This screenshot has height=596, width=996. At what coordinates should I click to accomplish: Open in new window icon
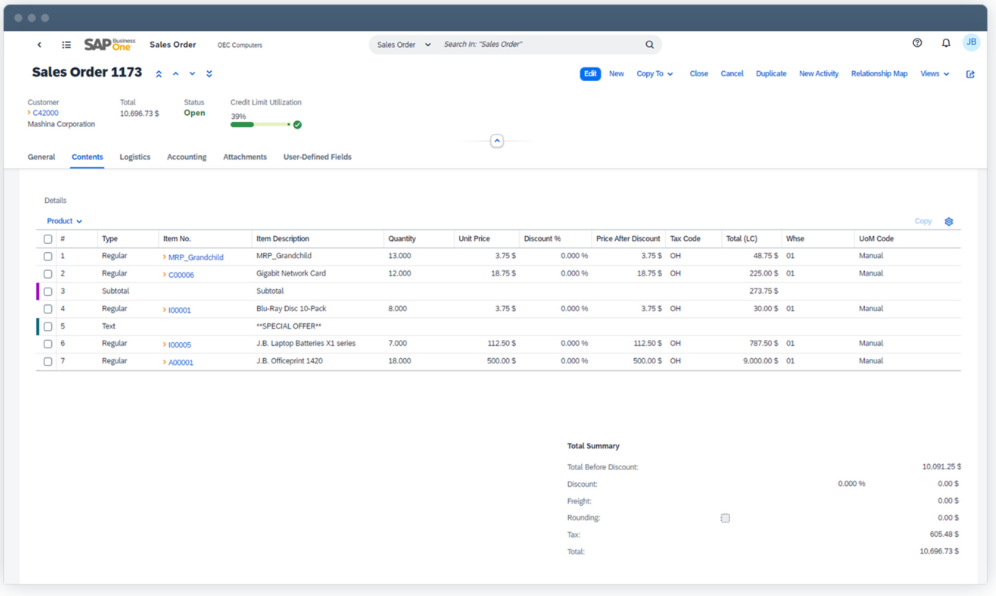(970, 74)
